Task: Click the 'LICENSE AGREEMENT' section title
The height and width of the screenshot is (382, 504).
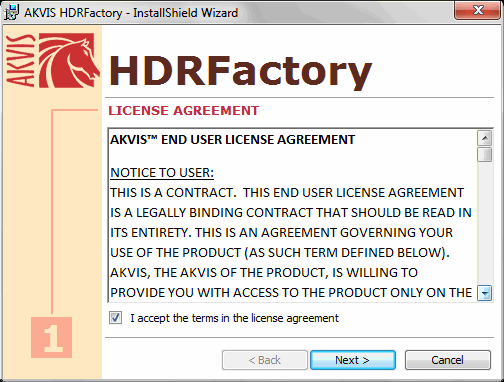Action: 184,111
